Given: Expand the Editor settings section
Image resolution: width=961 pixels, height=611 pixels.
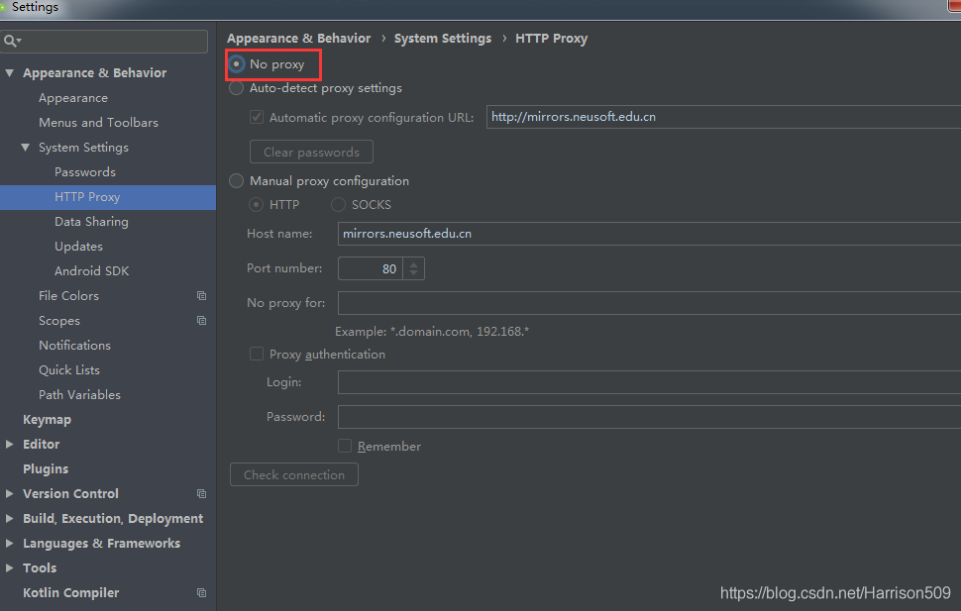Looking at the screenshot, I should 10,444.
